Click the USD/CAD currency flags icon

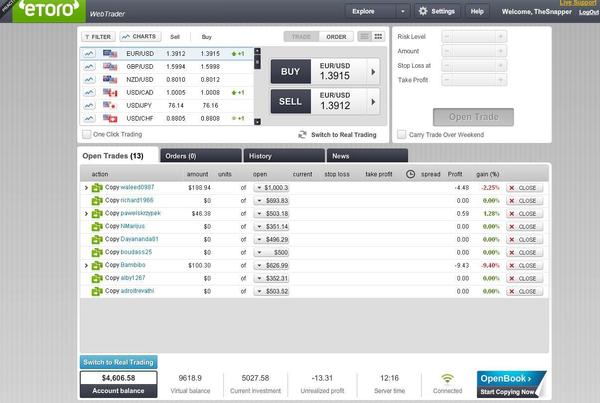(110, 93)
